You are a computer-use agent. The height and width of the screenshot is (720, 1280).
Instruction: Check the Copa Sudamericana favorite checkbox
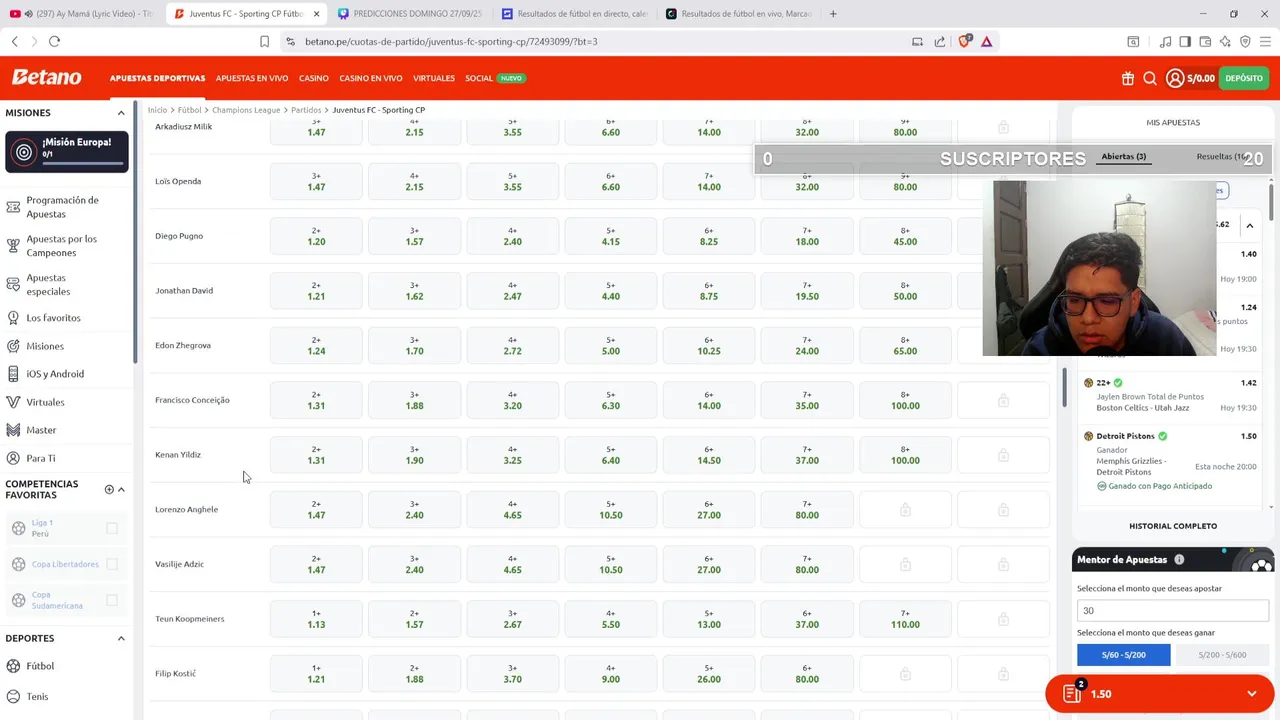click(112, 600)
